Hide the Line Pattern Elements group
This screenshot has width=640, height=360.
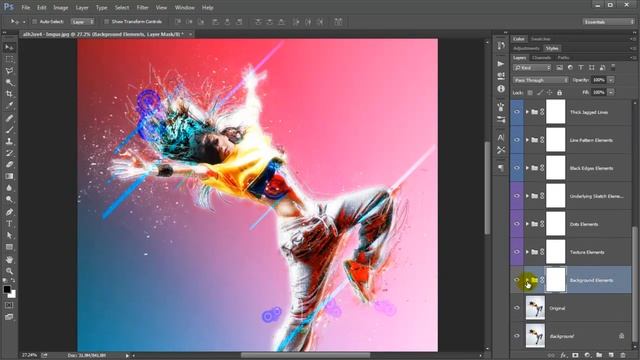[x=517, y=140]
